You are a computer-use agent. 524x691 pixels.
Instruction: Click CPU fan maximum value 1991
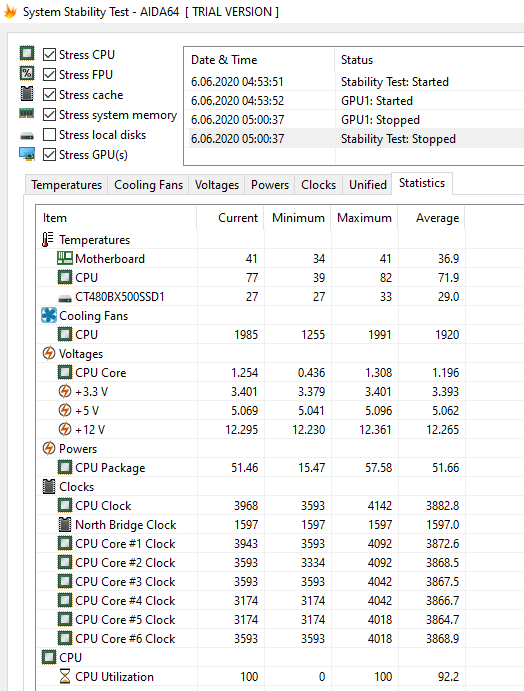pos(380,334)
